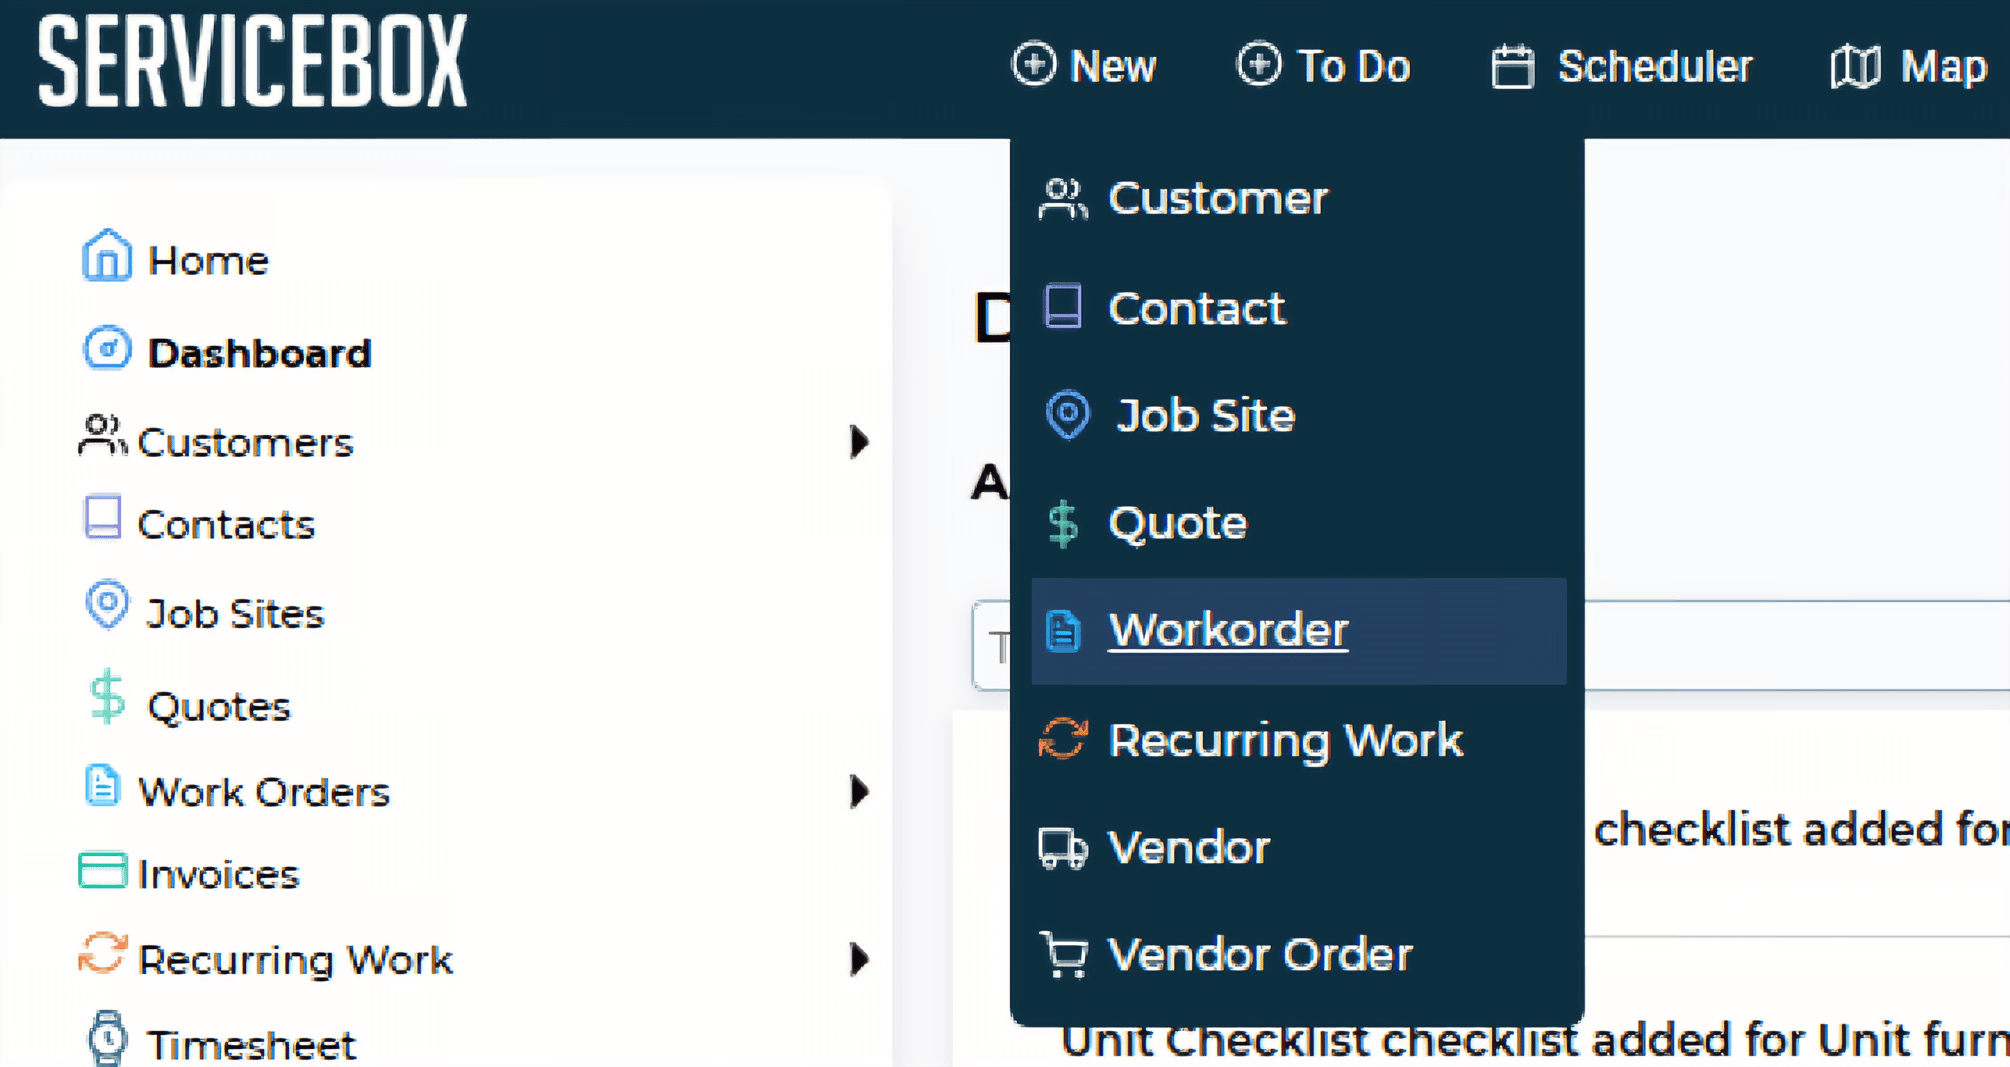Click the calendar icon next to Scheduler
Viewport: 2010px width, 1067px height.
pos(1513,67)
